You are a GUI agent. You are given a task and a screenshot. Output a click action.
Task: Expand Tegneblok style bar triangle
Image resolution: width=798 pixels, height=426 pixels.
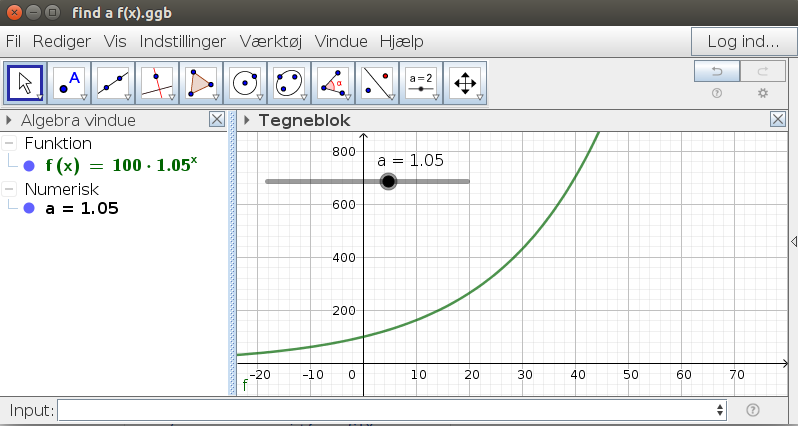pyautogui.click(x=247, y=121)
